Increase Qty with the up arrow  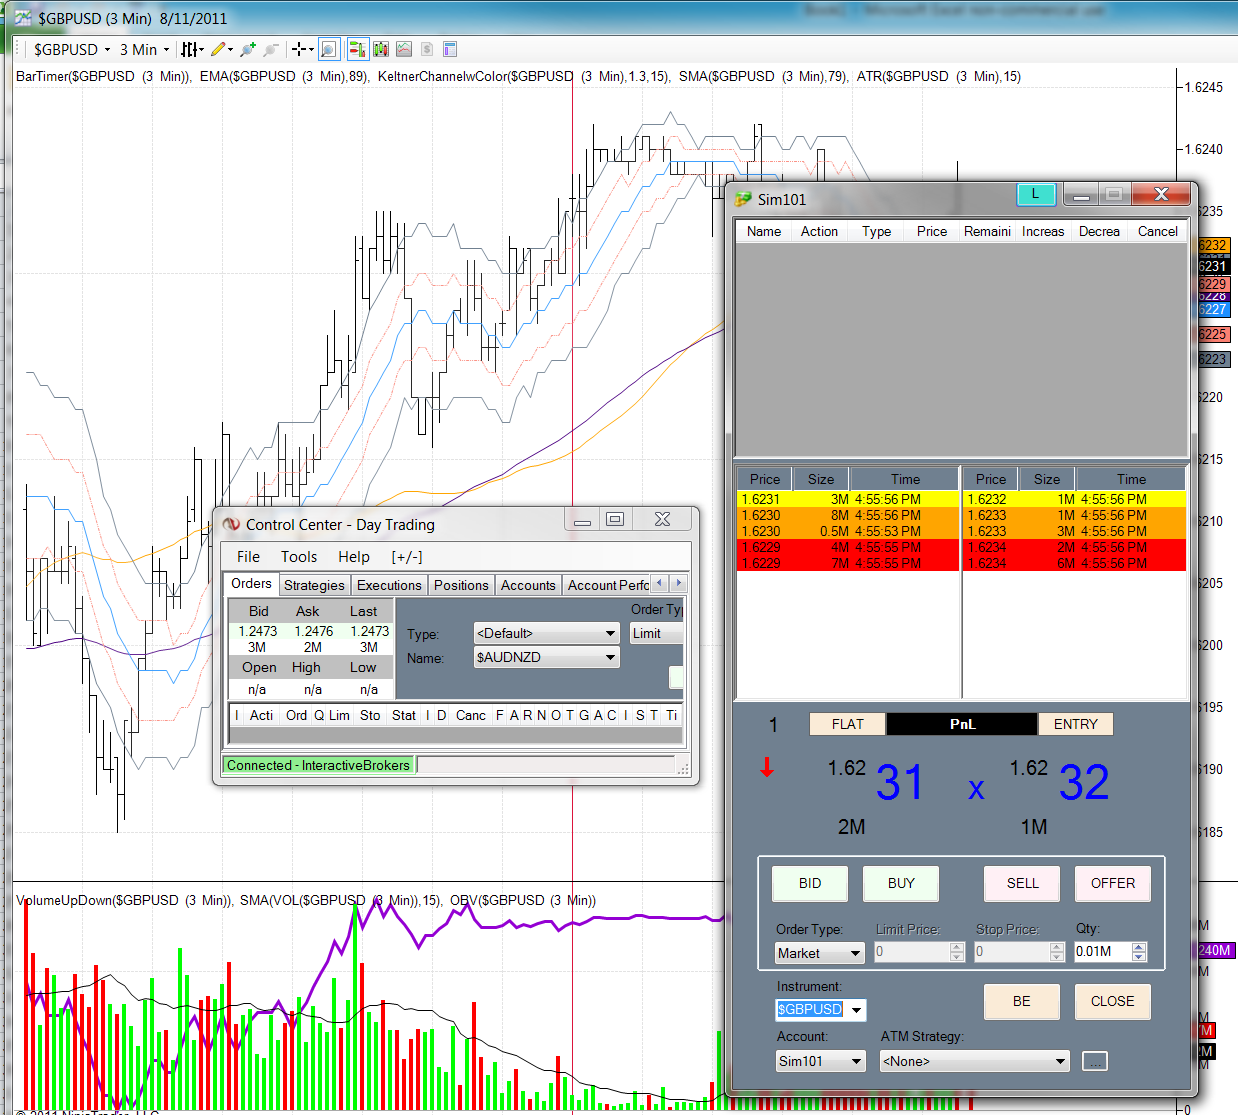pos(1139,947)
